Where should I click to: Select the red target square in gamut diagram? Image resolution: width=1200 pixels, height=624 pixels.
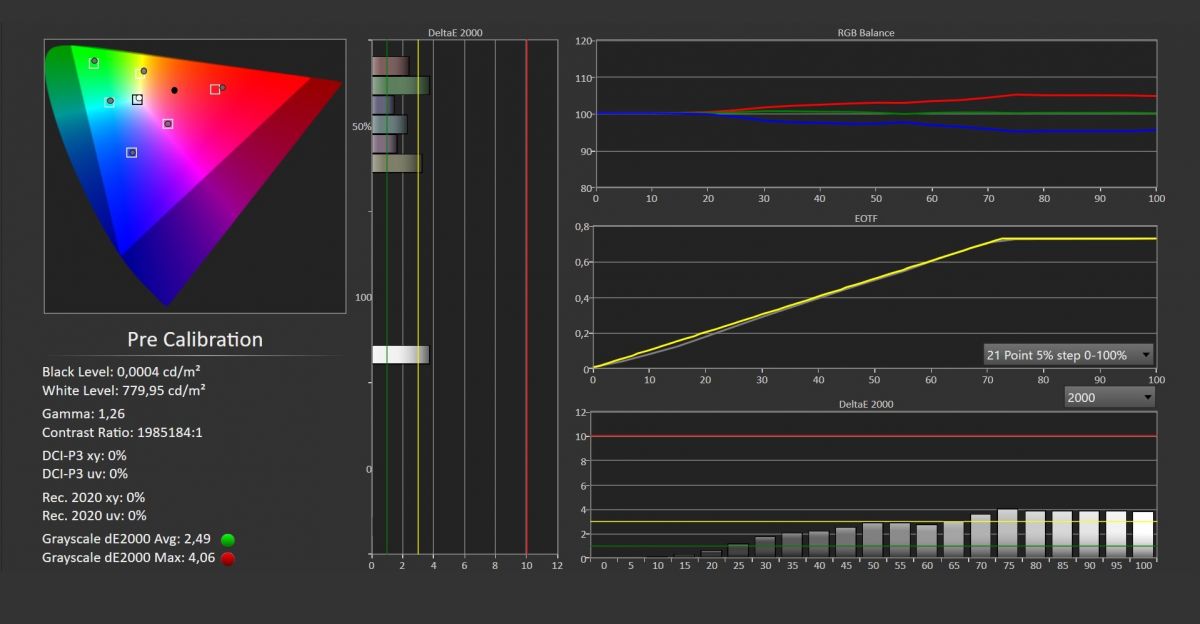pyautogui.click(x=215, y=89)
